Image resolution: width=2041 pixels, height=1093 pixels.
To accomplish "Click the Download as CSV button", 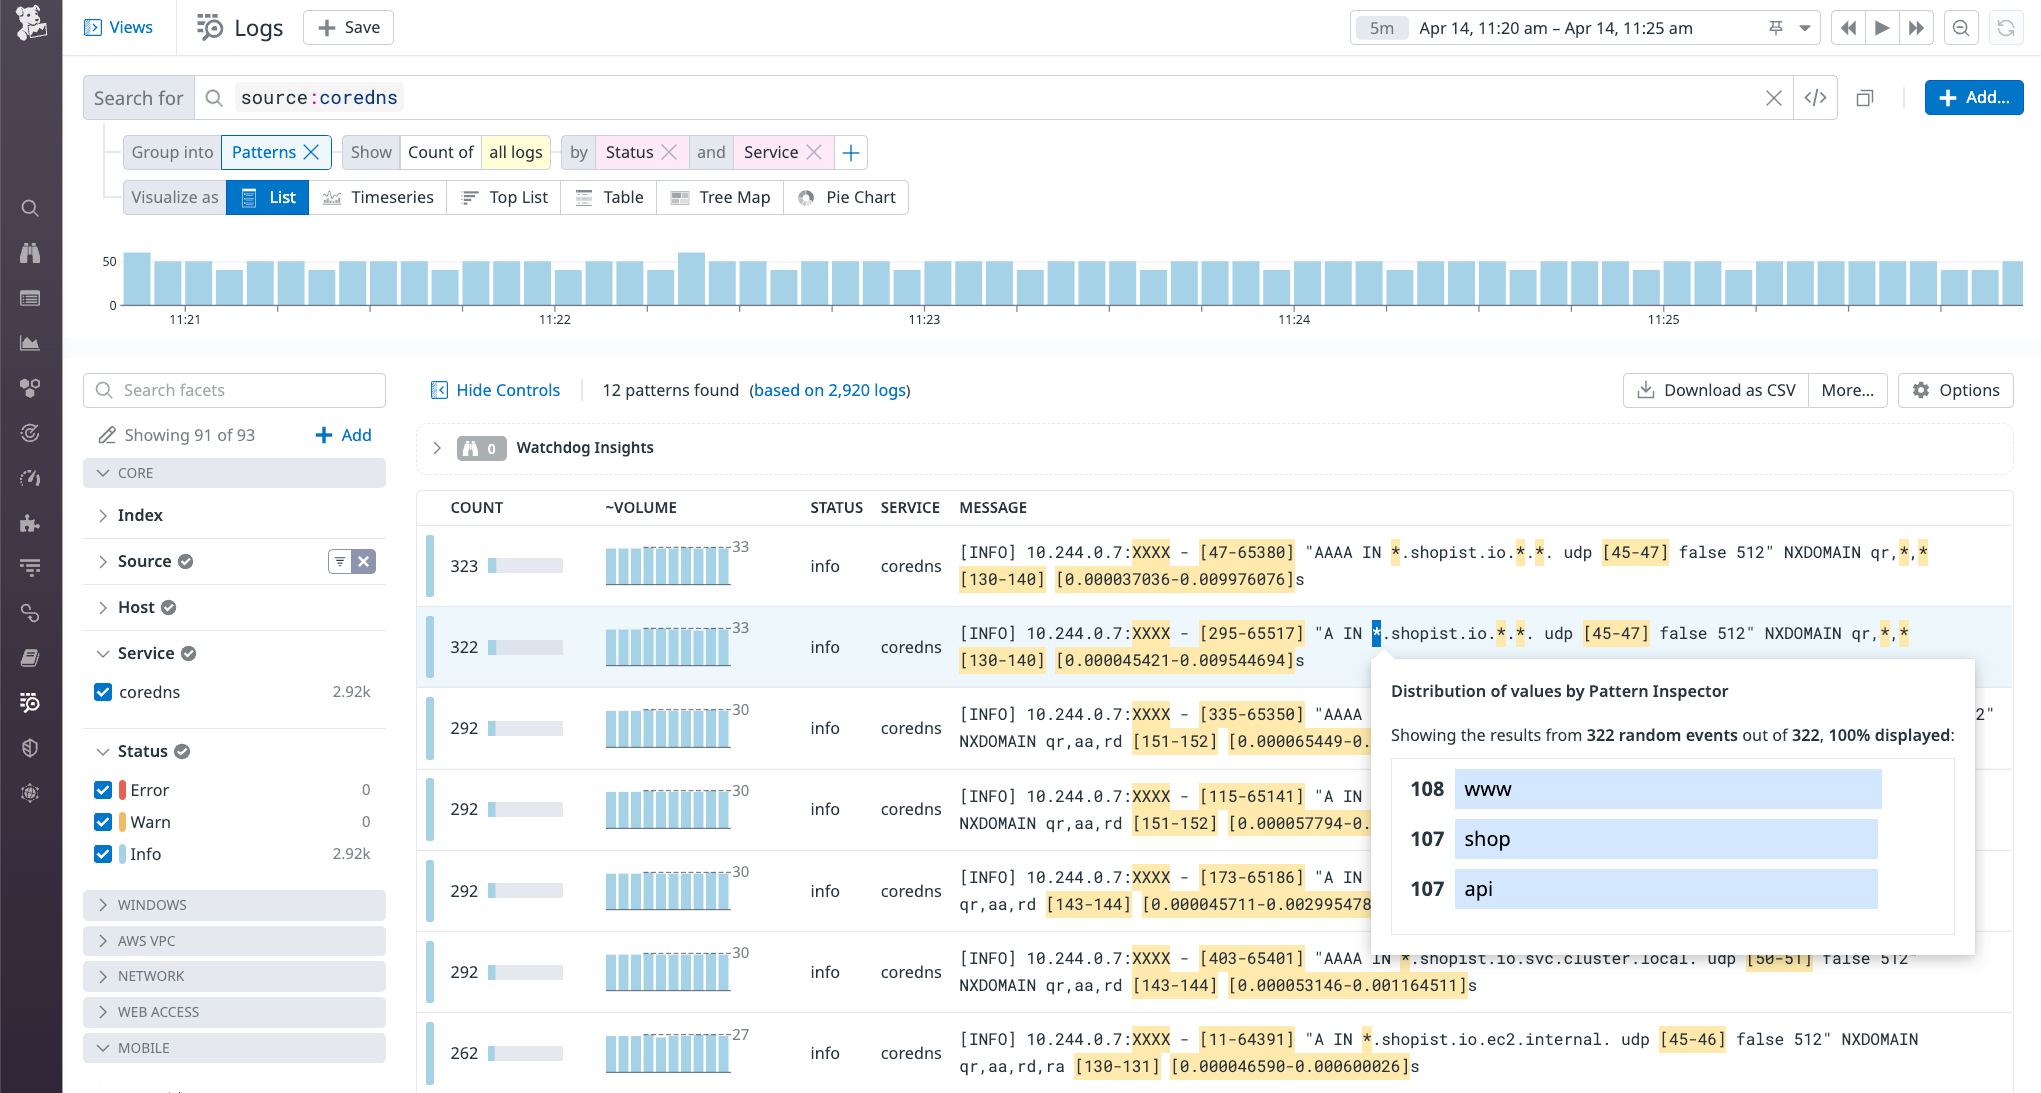I will tap(1715, 390).
